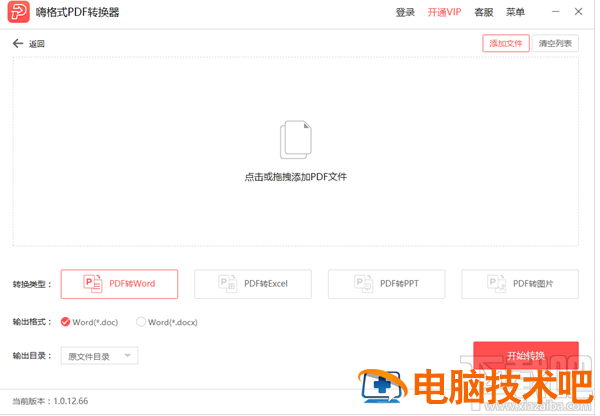Click the PDF转图片 icon
This screenshot has width=600, height=416.
pyautogui.click(x=496, y=284)
